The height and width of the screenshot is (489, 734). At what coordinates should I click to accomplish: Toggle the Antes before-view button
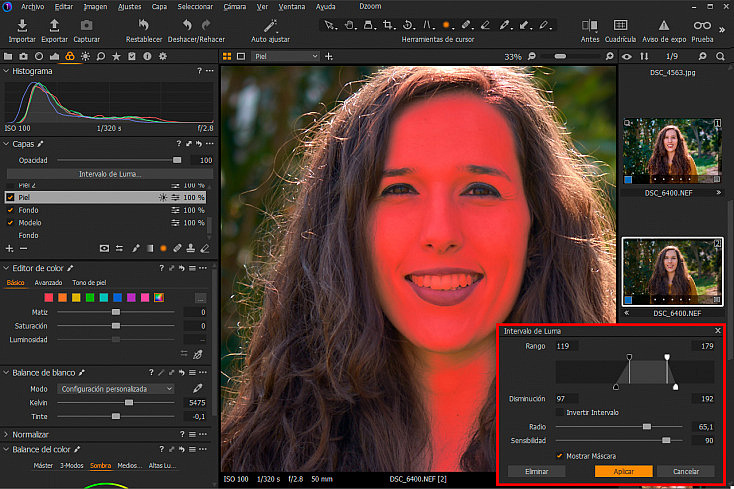click(x=590, y=31)
